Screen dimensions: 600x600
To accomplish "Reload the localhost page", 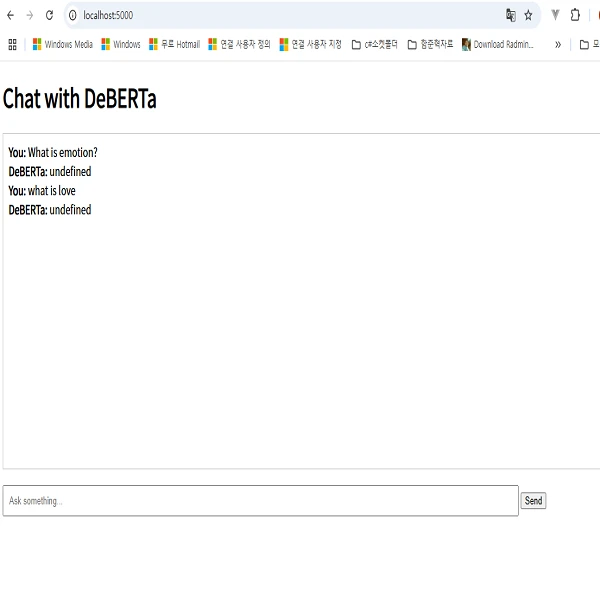I will click(x=49, y=15).
